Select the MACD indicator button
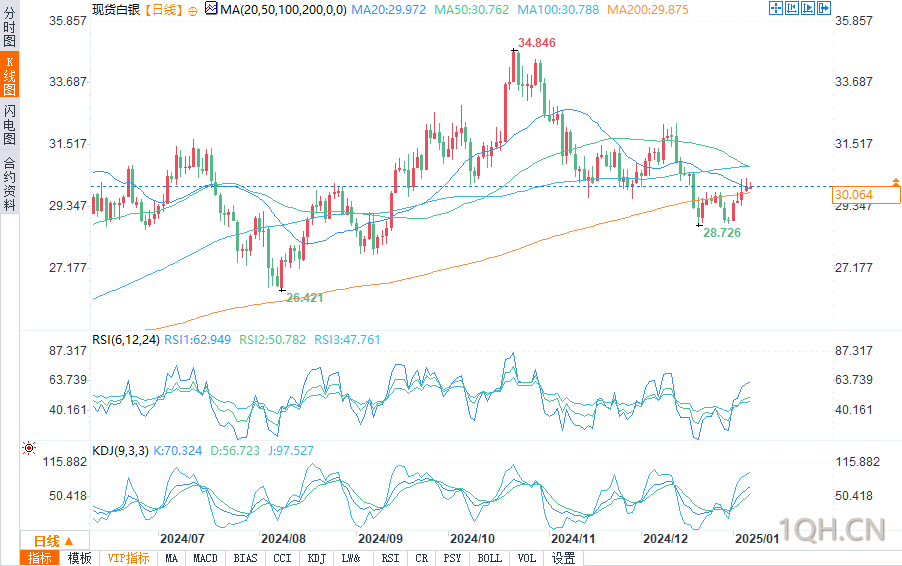This screenshot has height=566, width=902. click(x=205, y=558)
